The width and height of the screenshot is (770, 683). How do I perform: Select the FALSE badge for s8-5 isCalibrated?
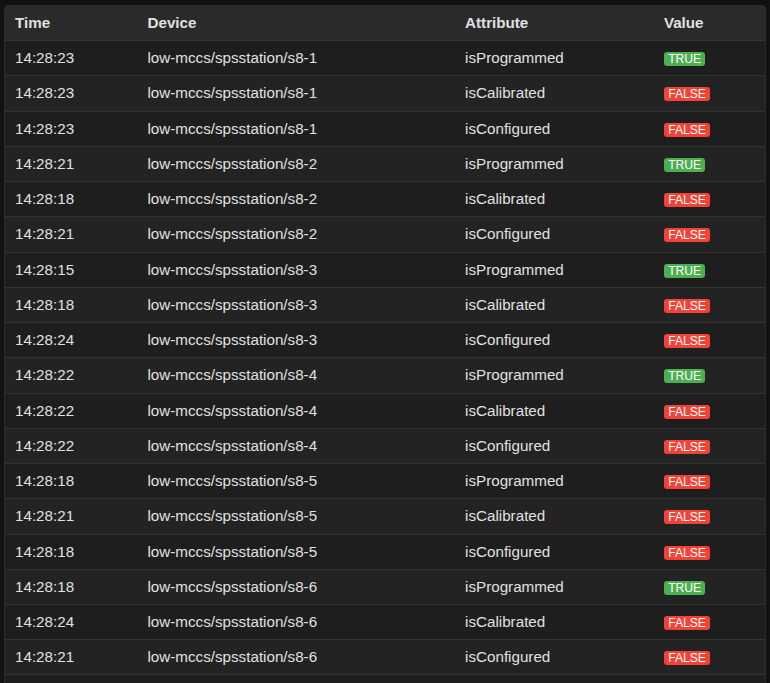pos(687,517)
